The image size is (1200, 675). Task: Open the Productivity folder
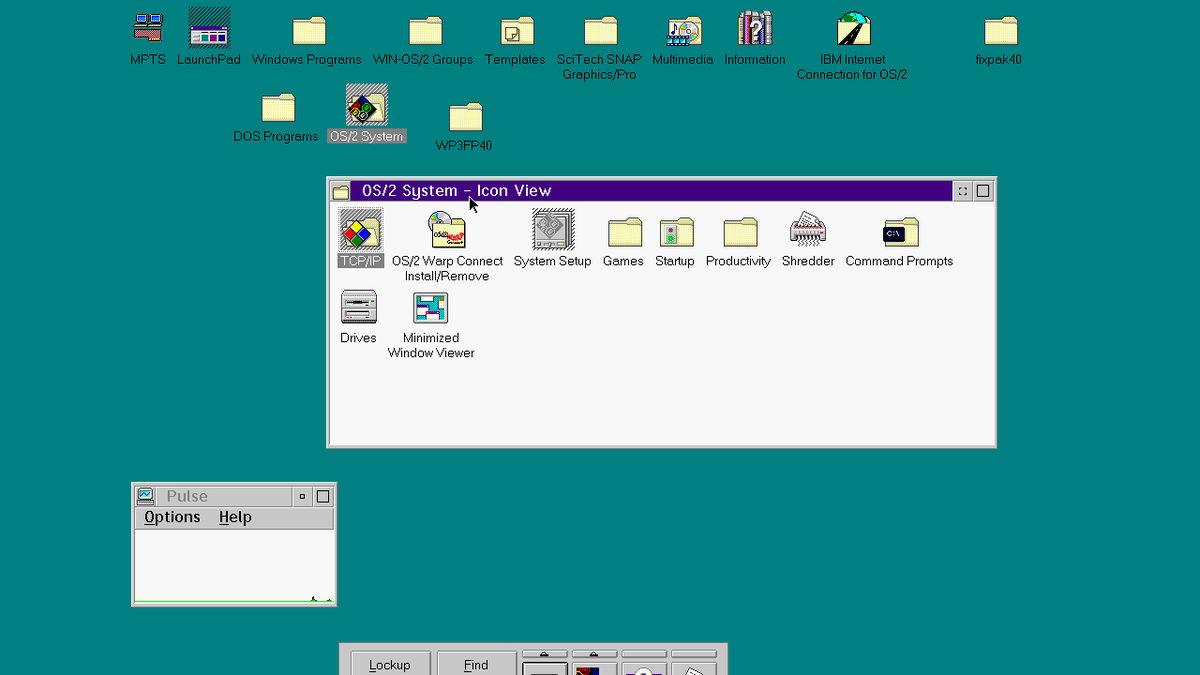tap(738, 233)
